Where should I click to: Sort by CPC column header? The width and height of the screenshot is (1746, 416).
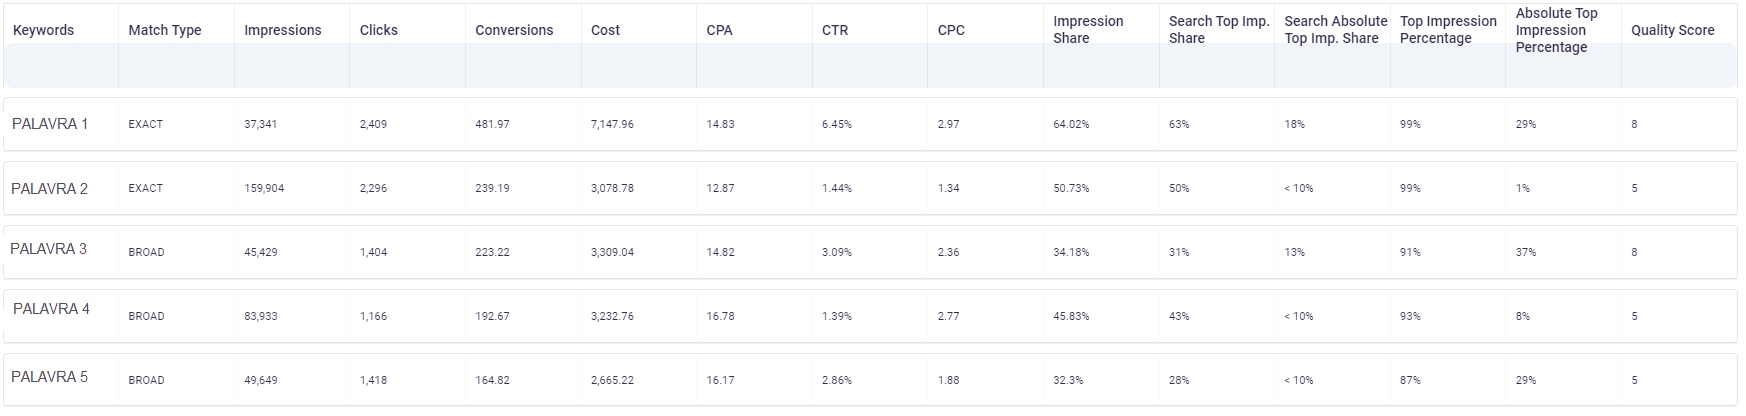click(951, 30)
